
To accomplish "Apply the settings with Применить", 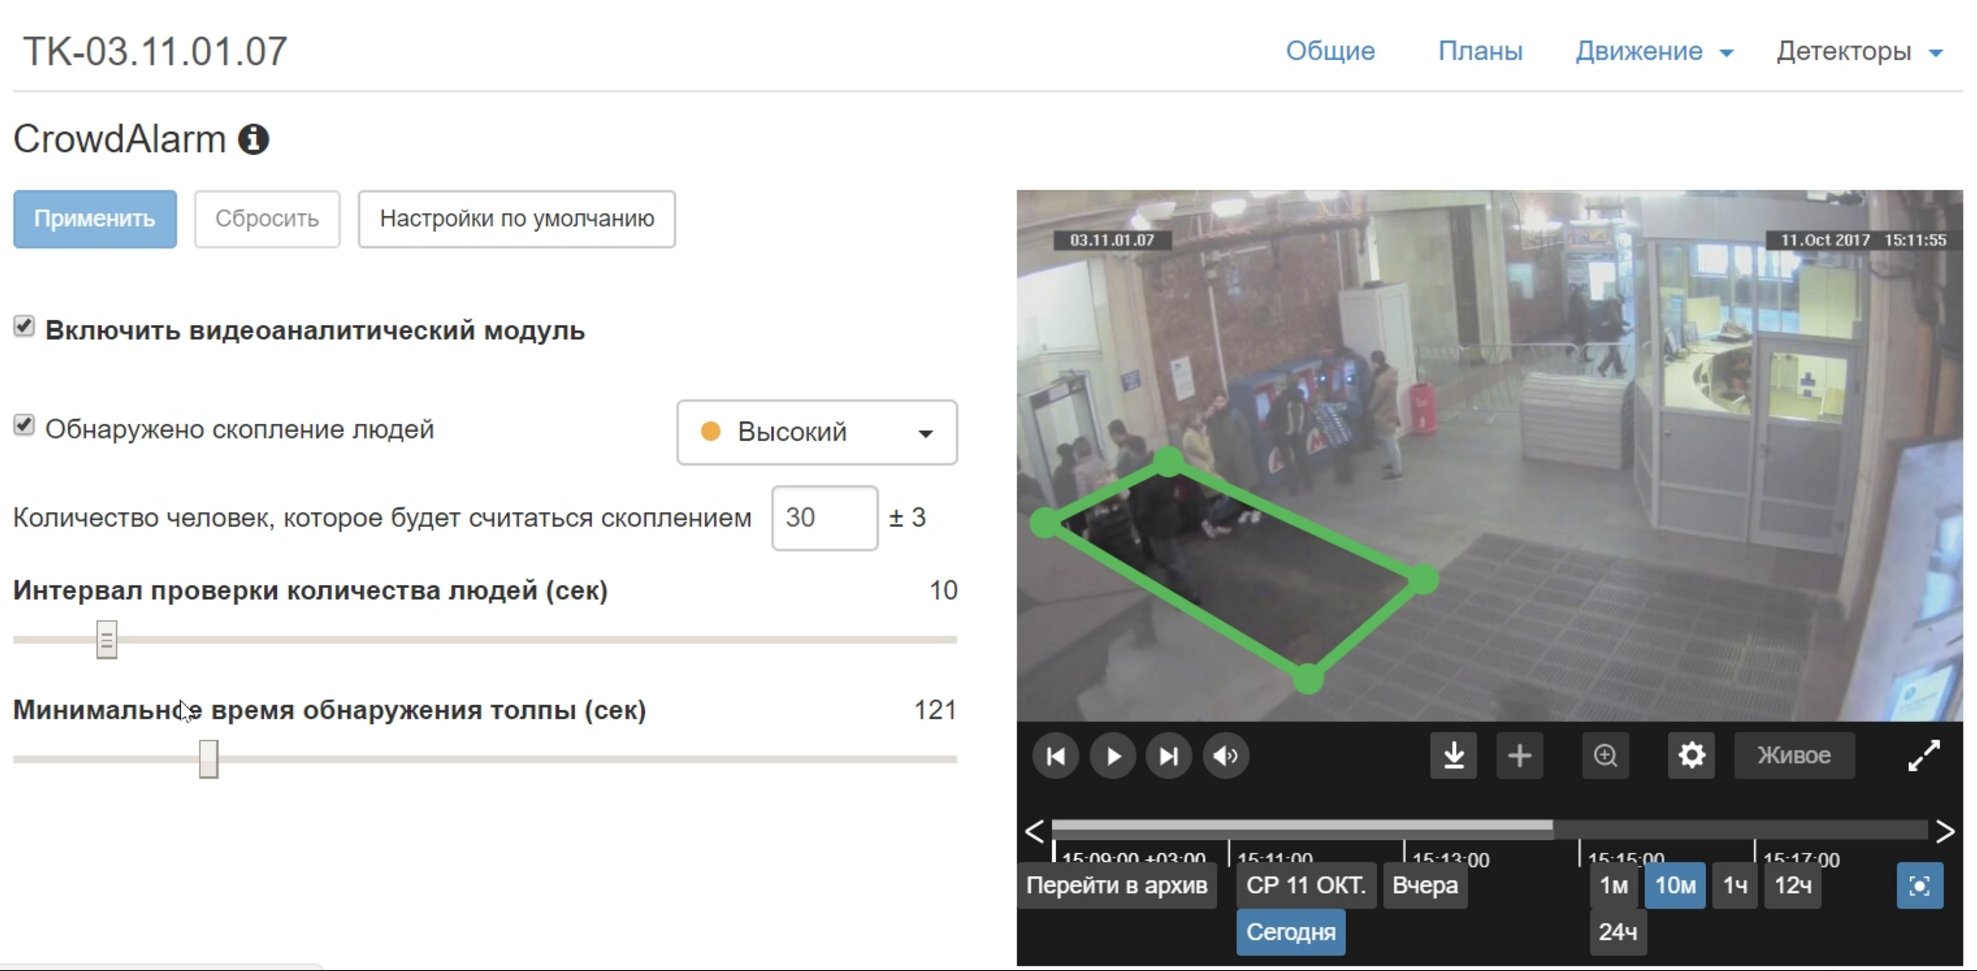I will tap(95, 219).
